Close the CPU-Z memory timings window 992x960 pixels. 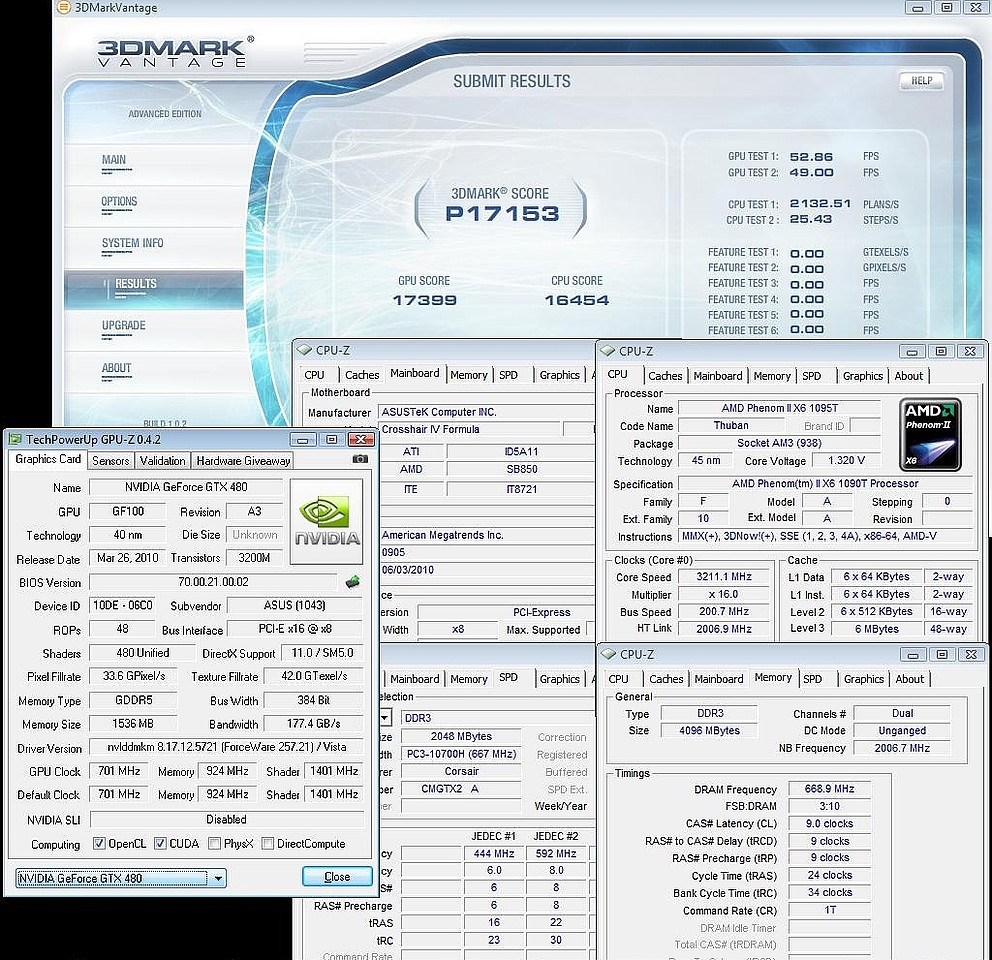[x=970, y=654]
